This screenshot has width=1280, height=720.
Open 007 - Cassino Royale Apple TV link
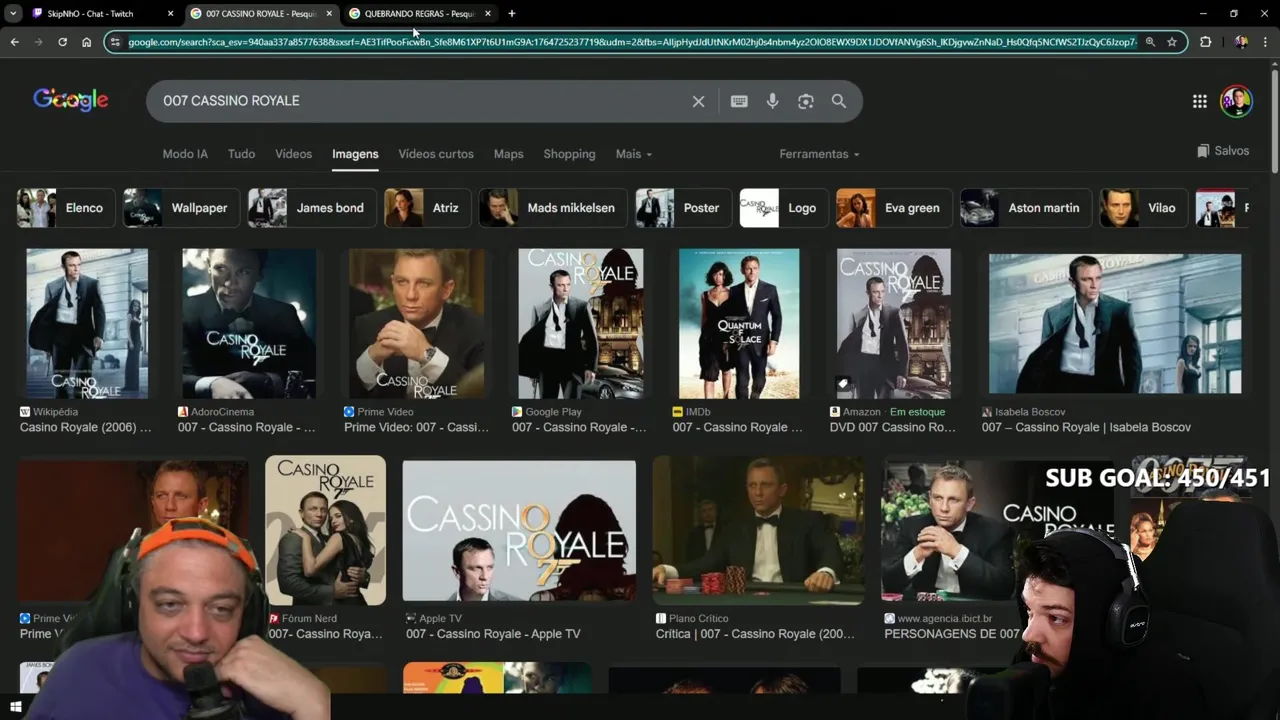(493, 634)
